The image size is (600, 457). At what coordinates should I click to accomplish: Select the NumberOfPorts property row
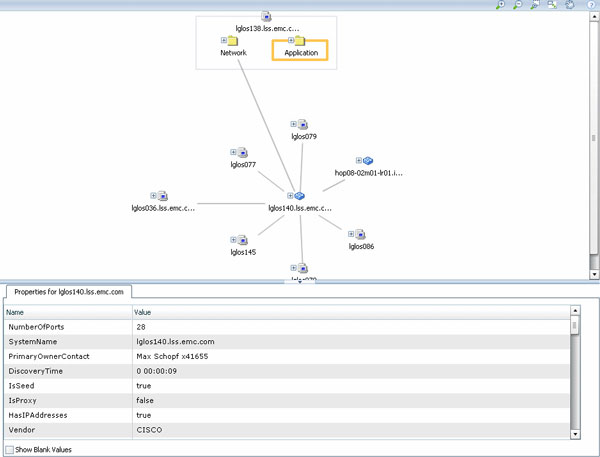(287, 327)
